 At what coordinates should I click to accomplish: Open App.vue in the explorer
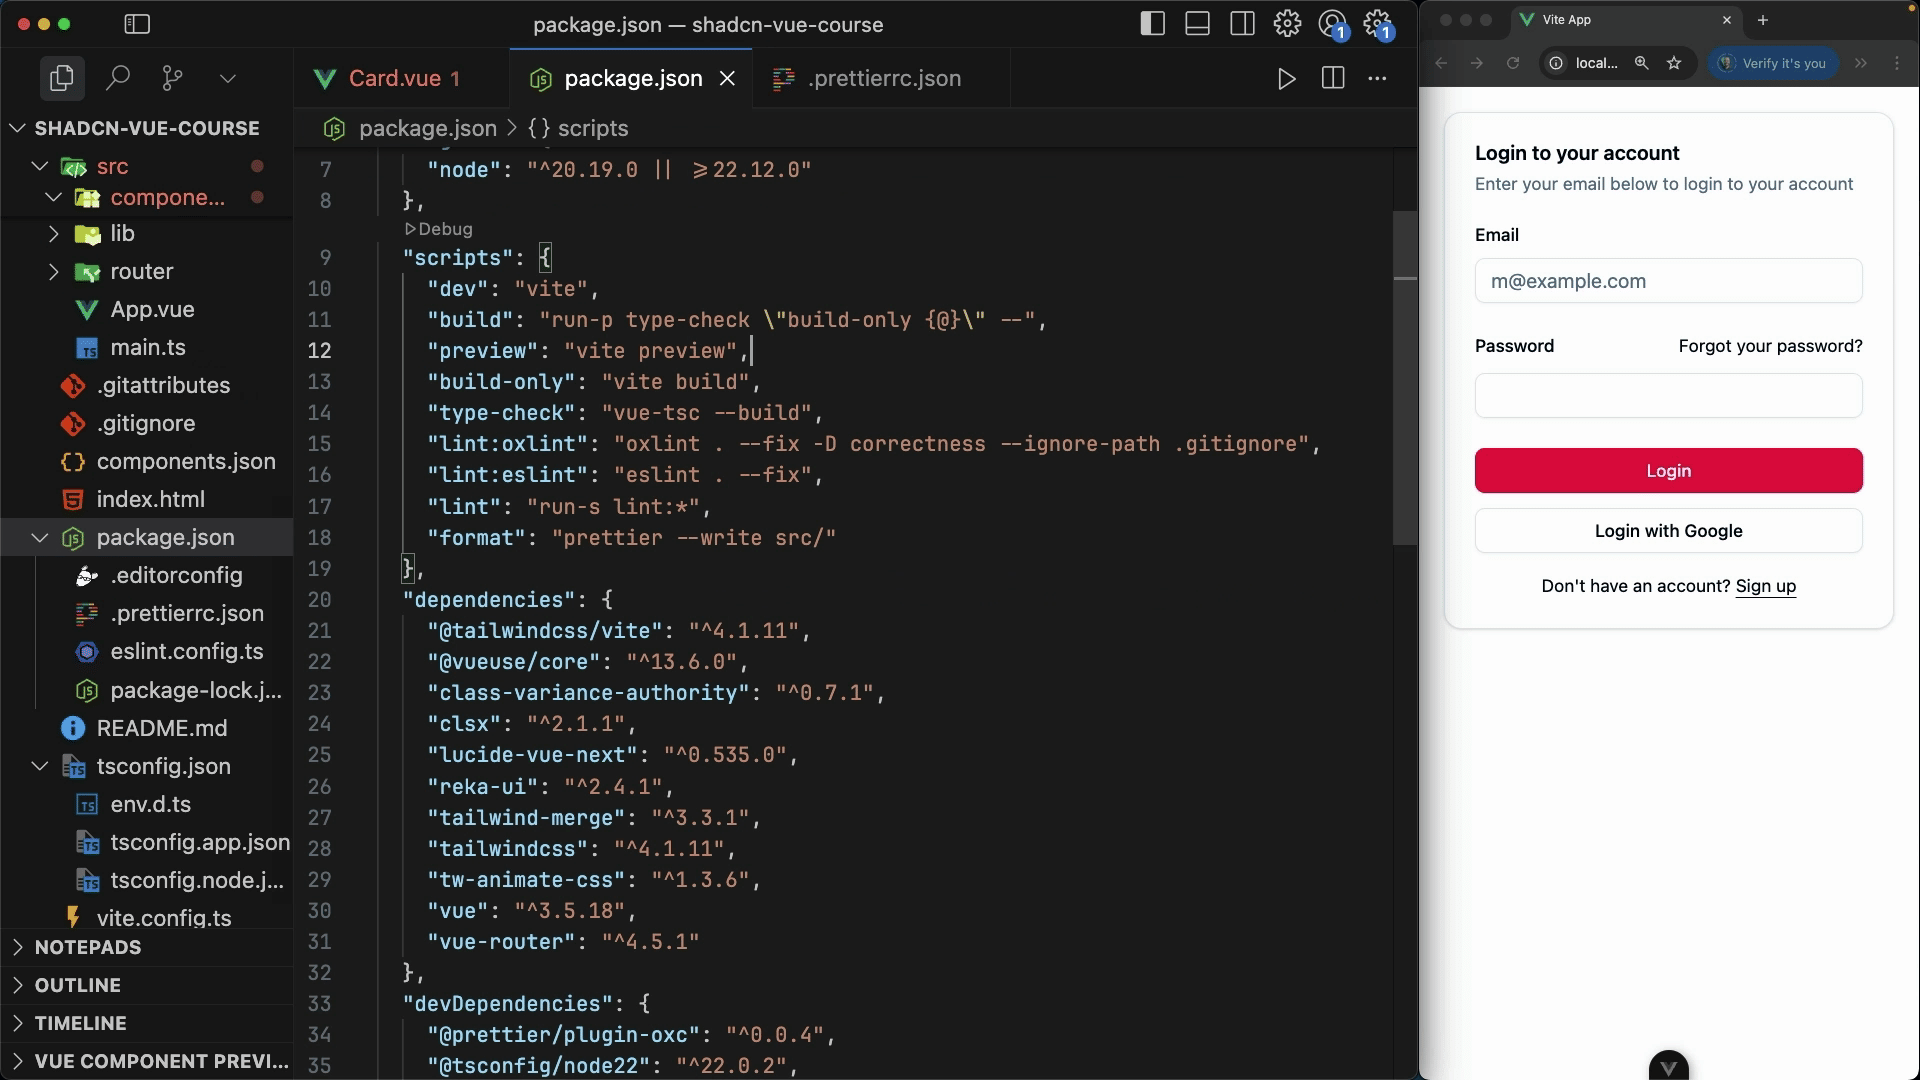coord(152,310)
